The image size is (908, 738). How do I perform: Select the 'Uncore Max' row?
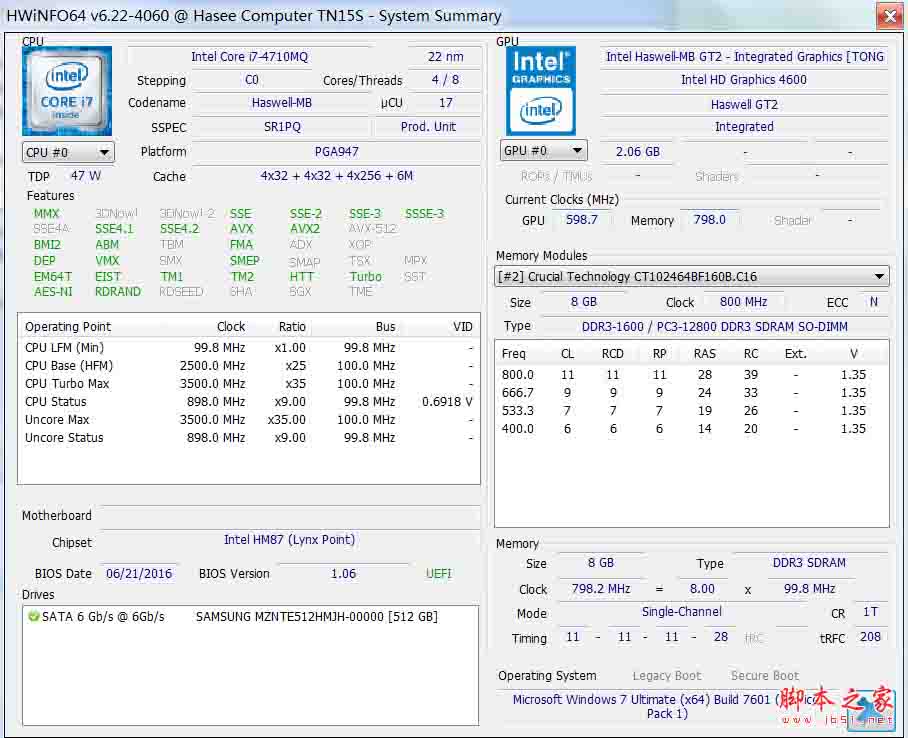(x=249, y=419)
